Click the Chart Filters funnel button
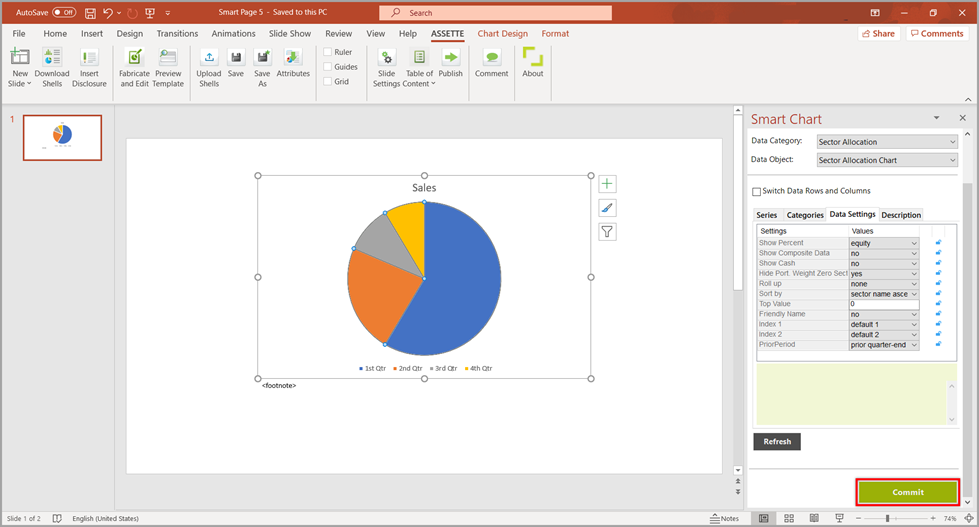979x527 pixels. point(607,232)
